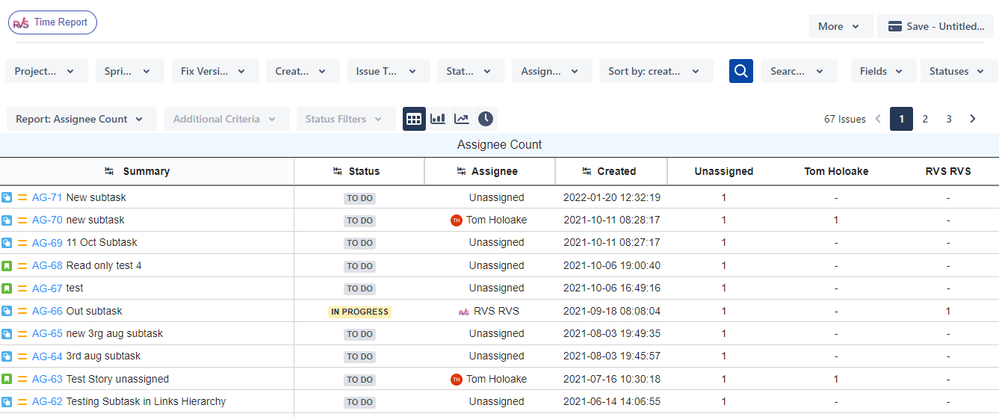Open issue link AG-69
The width and height of the screenshot is (999, 417).
point(47,243)
